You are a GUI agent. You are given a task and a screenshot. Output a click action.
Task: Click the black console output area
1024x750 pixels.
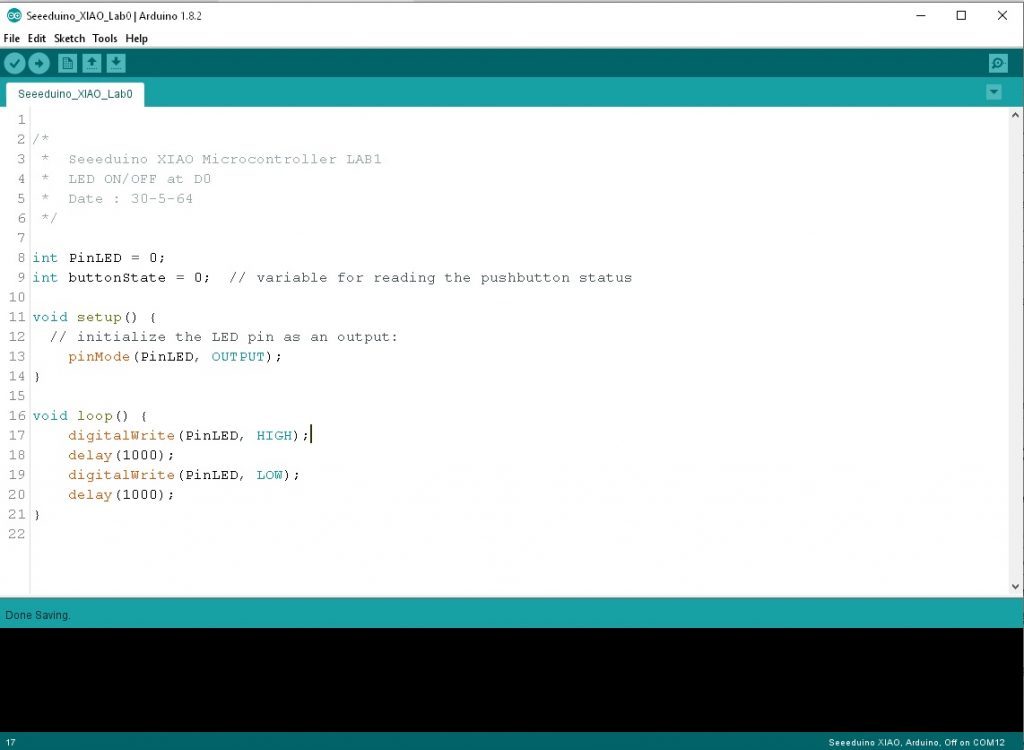[x=512, y=679]
